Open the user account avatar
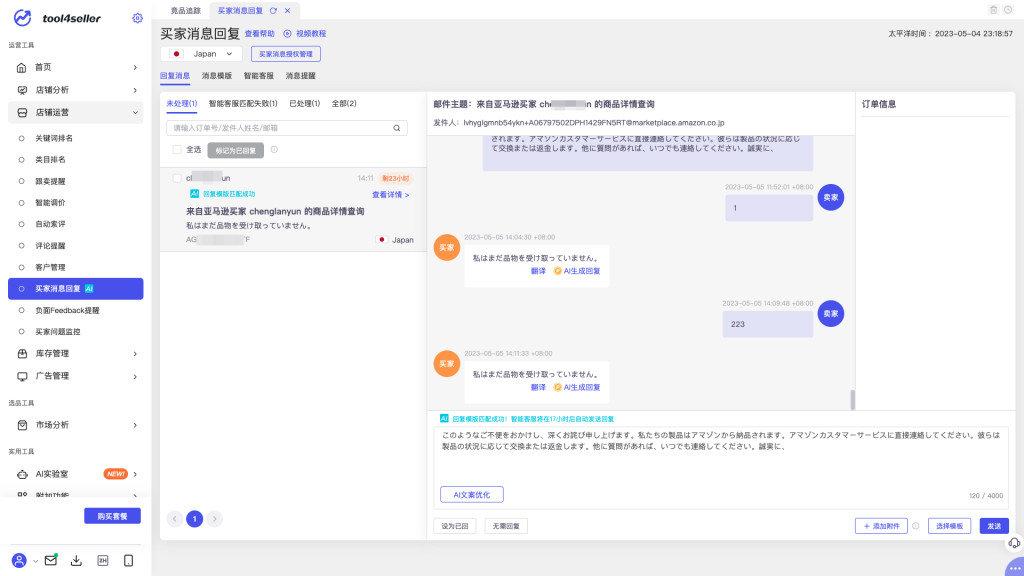 pyautogui.click(x=19, y=560)
